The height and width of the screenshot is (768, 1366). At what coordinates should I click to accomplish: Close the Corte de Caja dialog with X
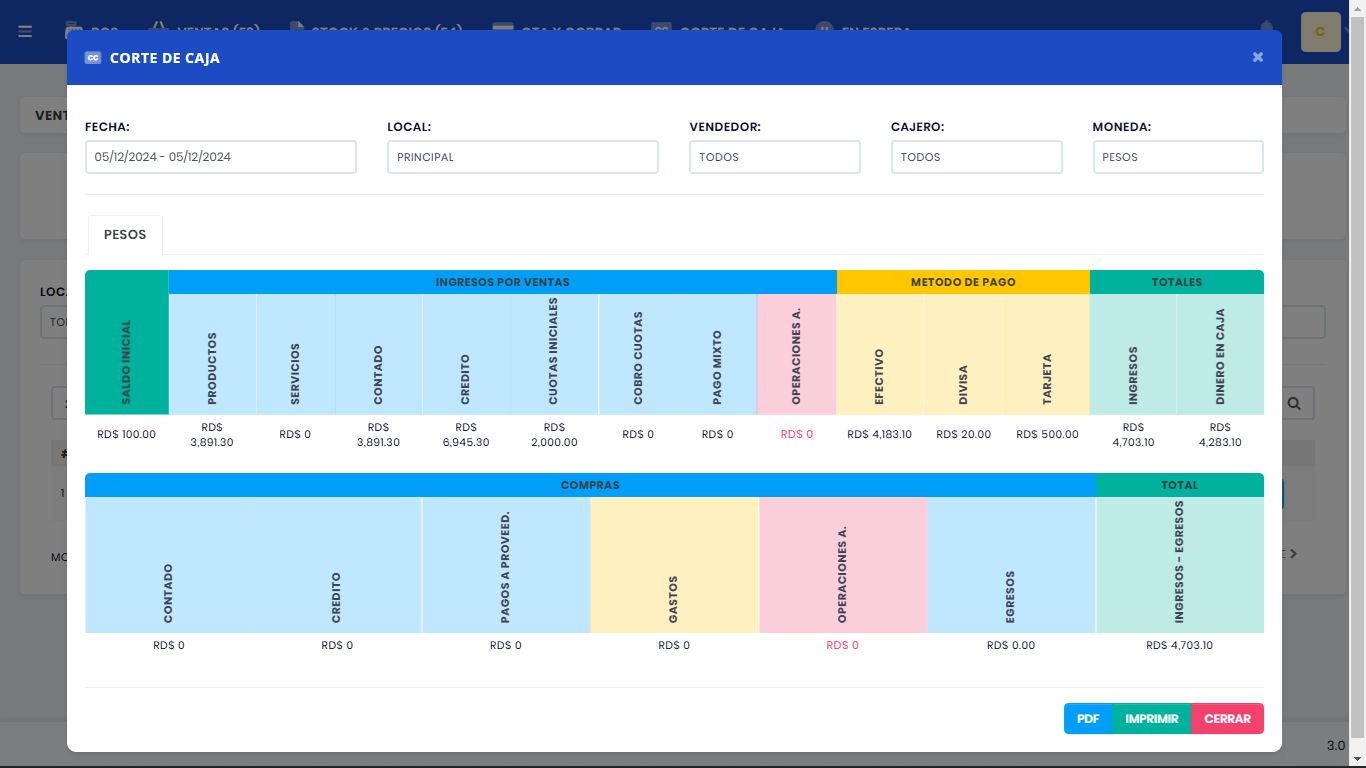(x=1257, y=57)
